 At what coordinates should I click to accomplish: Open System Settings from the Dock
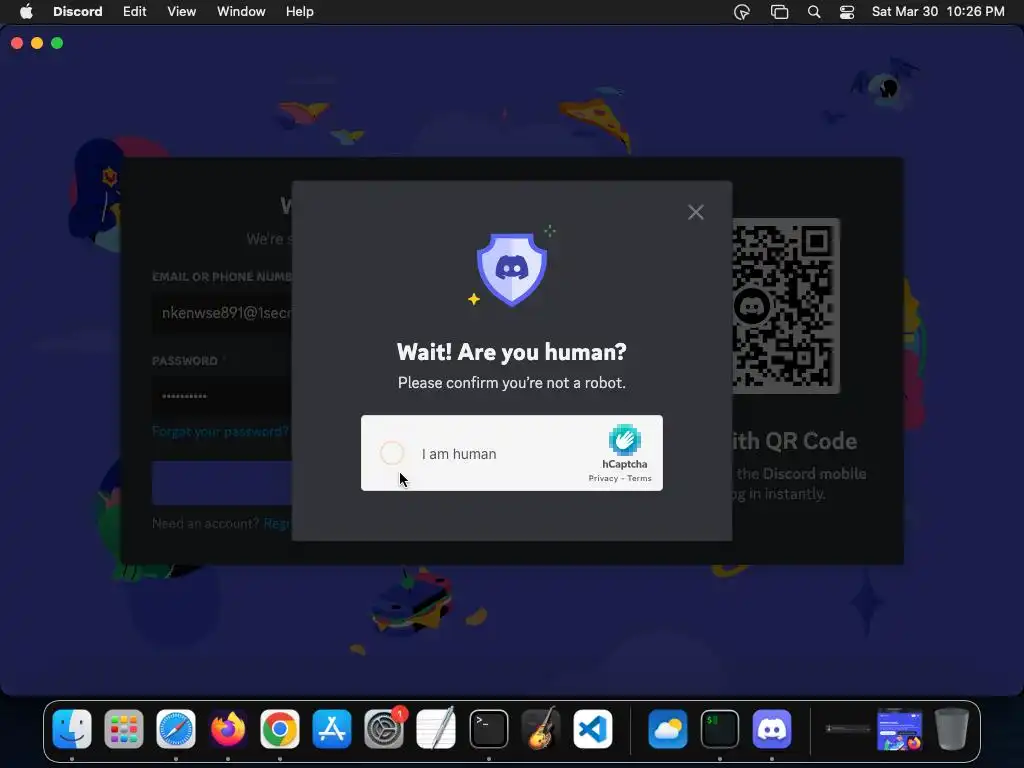[384, 729]
